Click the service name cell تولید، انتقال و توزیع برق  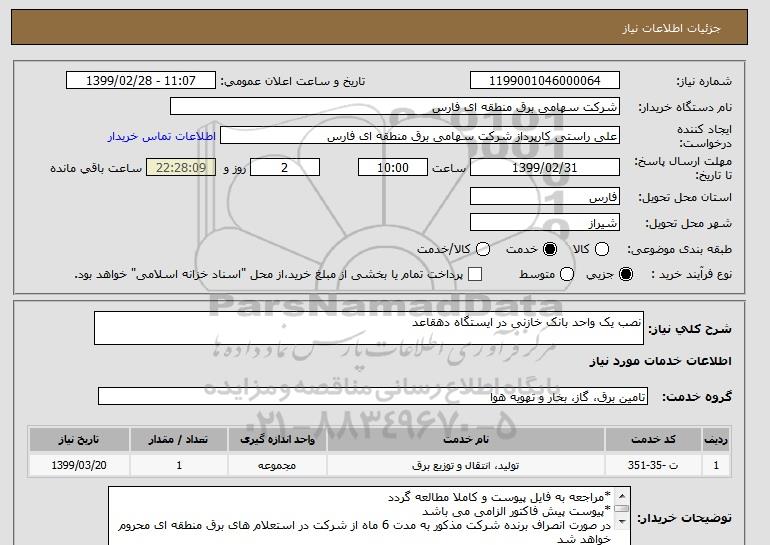(466, 465)
